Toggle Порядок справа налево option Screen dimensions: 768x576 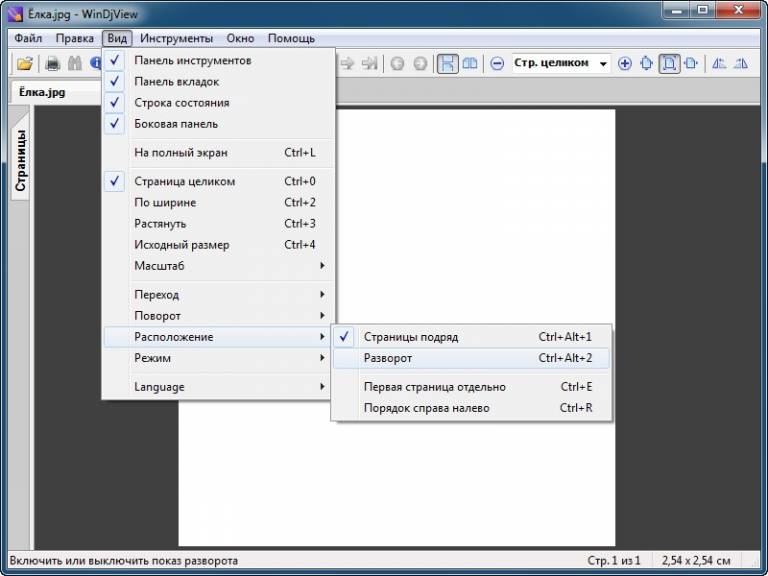coord(471,408)
